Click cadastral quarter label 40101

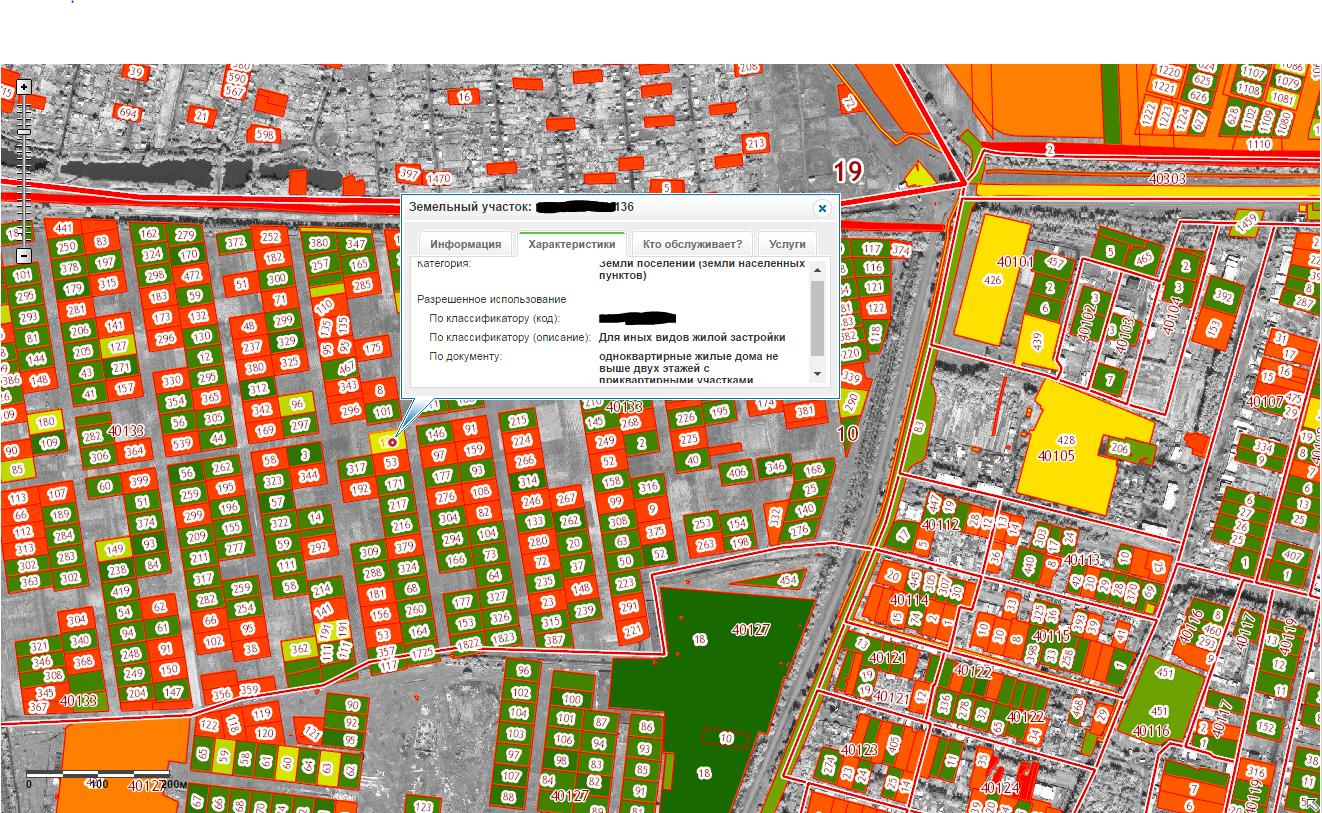[1015, 262]
